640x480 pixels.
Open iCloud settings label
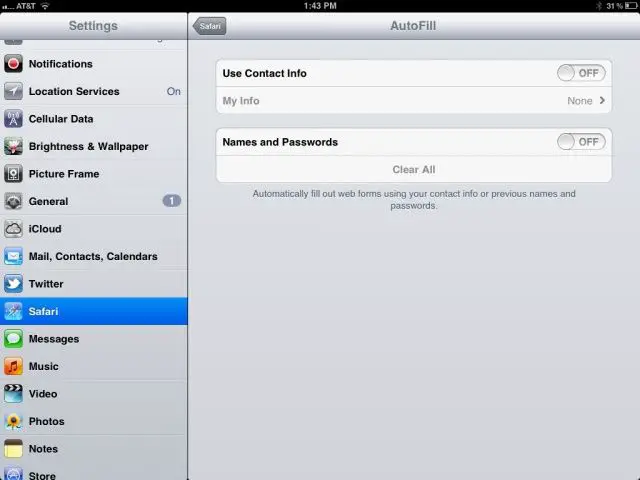pyautogui.click(x=45, y=229)
